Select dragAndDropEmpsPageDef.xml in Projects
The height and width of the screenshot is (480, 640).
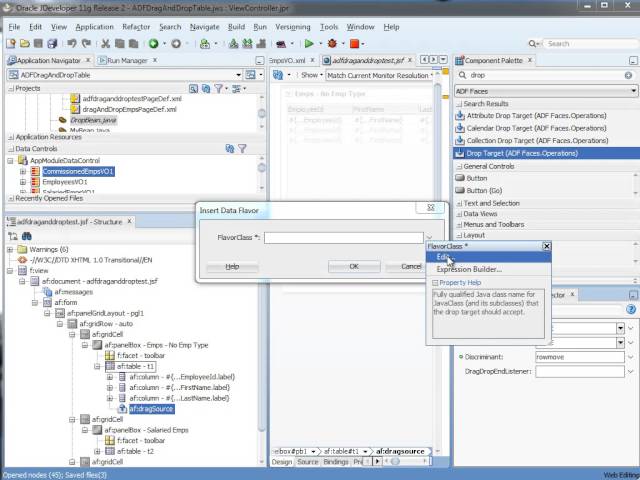tap(129, 109)
